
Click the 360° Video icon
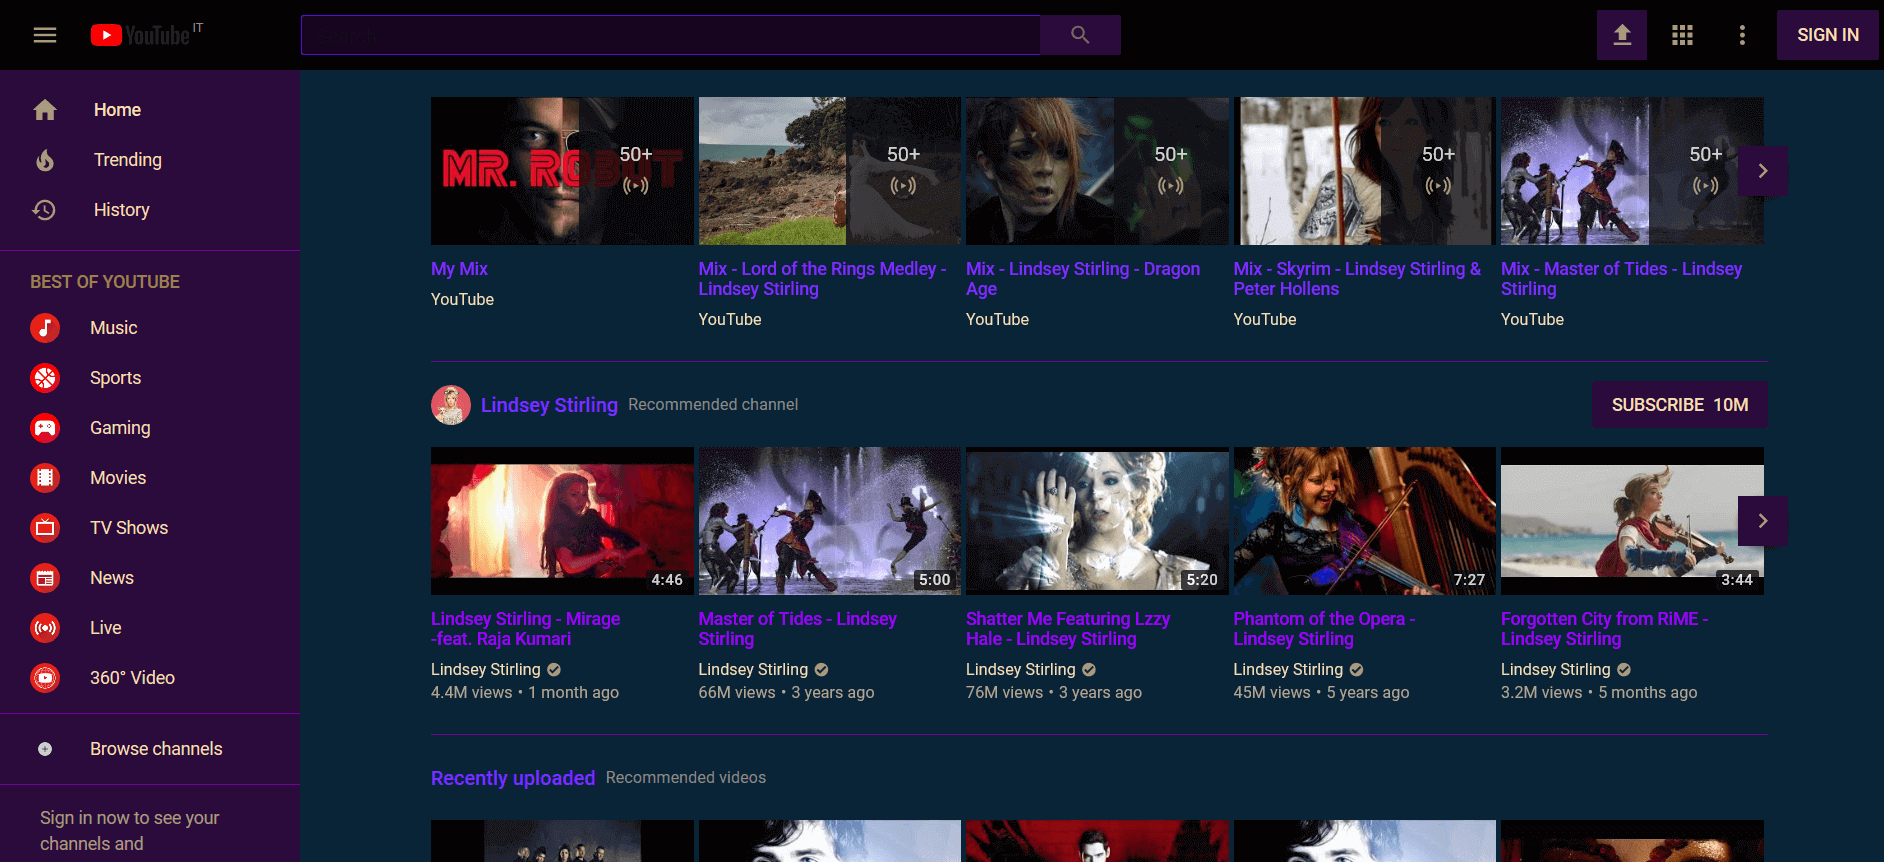tap(45, 678)
